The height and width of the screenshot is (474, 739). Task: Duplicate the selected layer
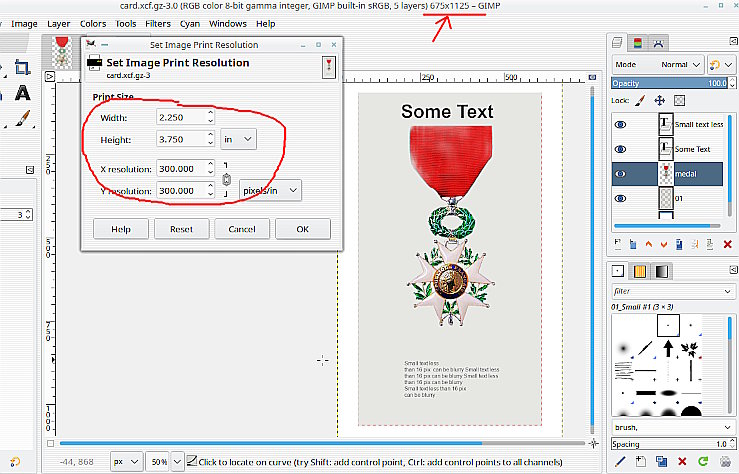point(679,244)
